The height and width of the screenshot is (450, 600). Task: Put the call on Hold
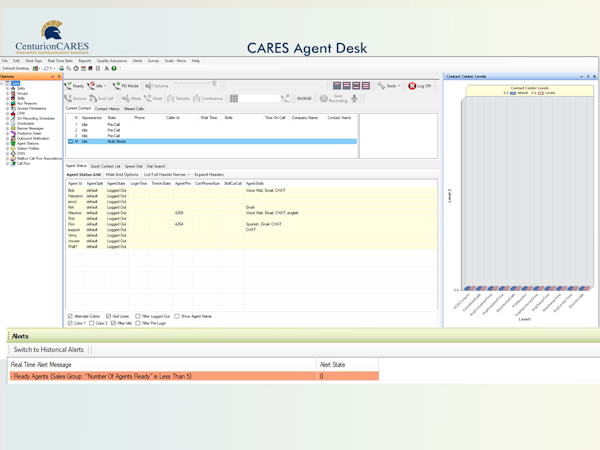pyautogui.click(x=152, y=98)
